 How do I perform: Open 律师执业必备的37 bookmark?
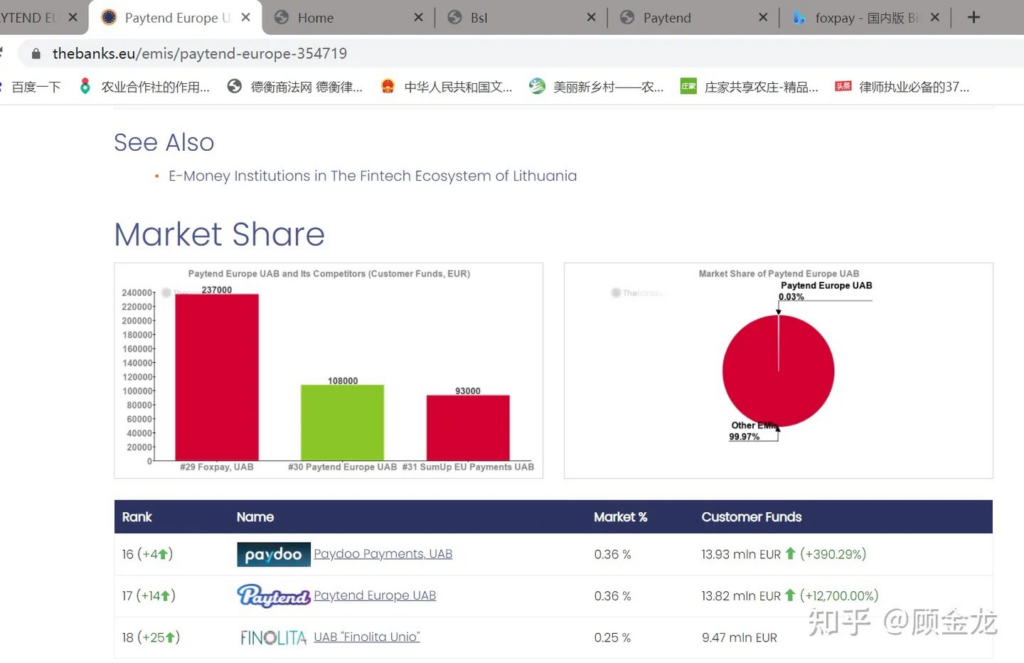tap(902, 87)
